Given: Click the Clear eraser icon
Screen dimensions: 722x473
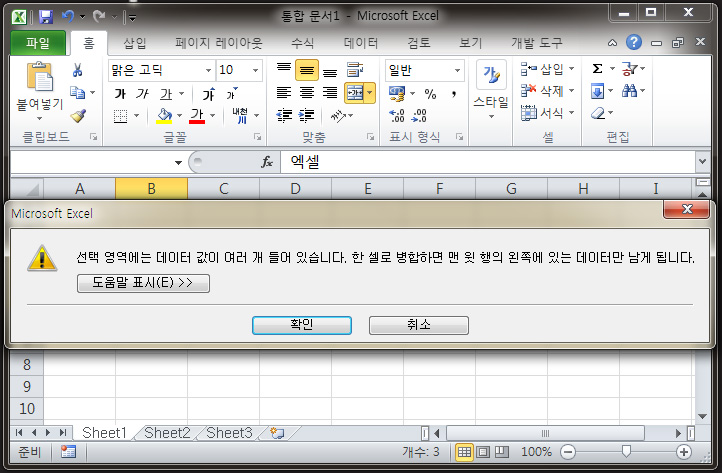Looking at the screenshot, I should tap(598, 112).
